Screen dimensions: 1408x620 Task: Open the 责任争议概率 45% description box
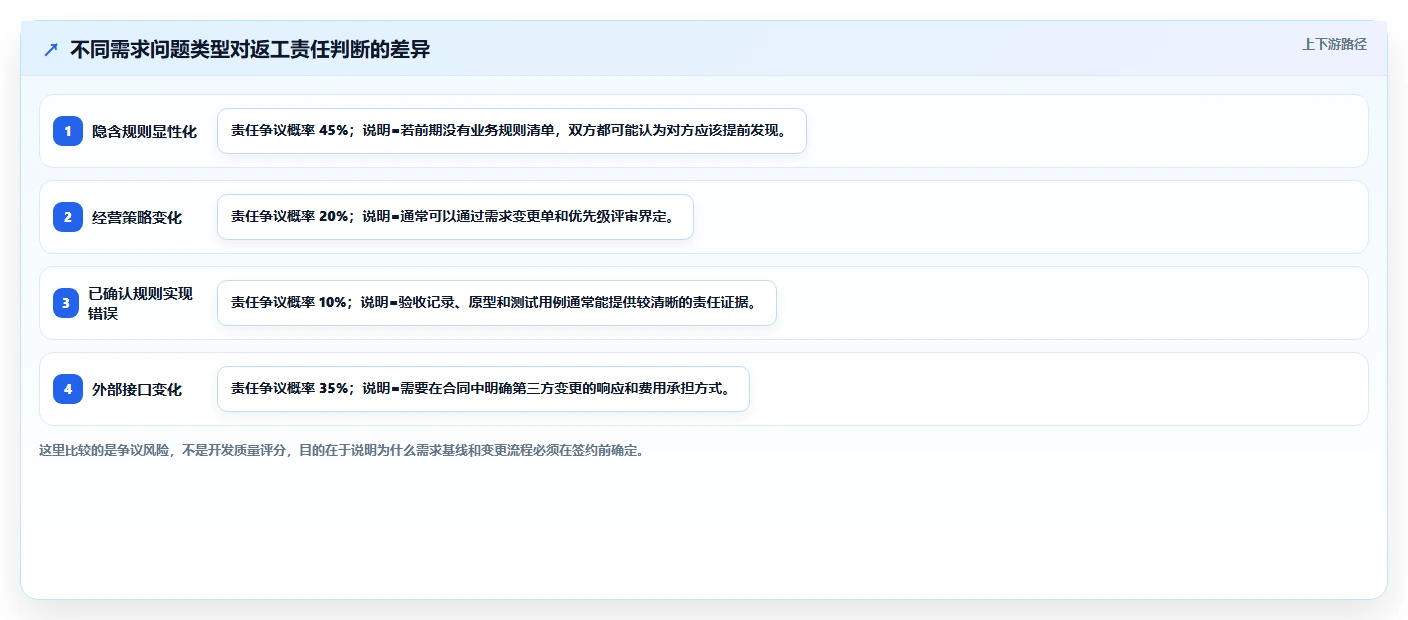512,131
